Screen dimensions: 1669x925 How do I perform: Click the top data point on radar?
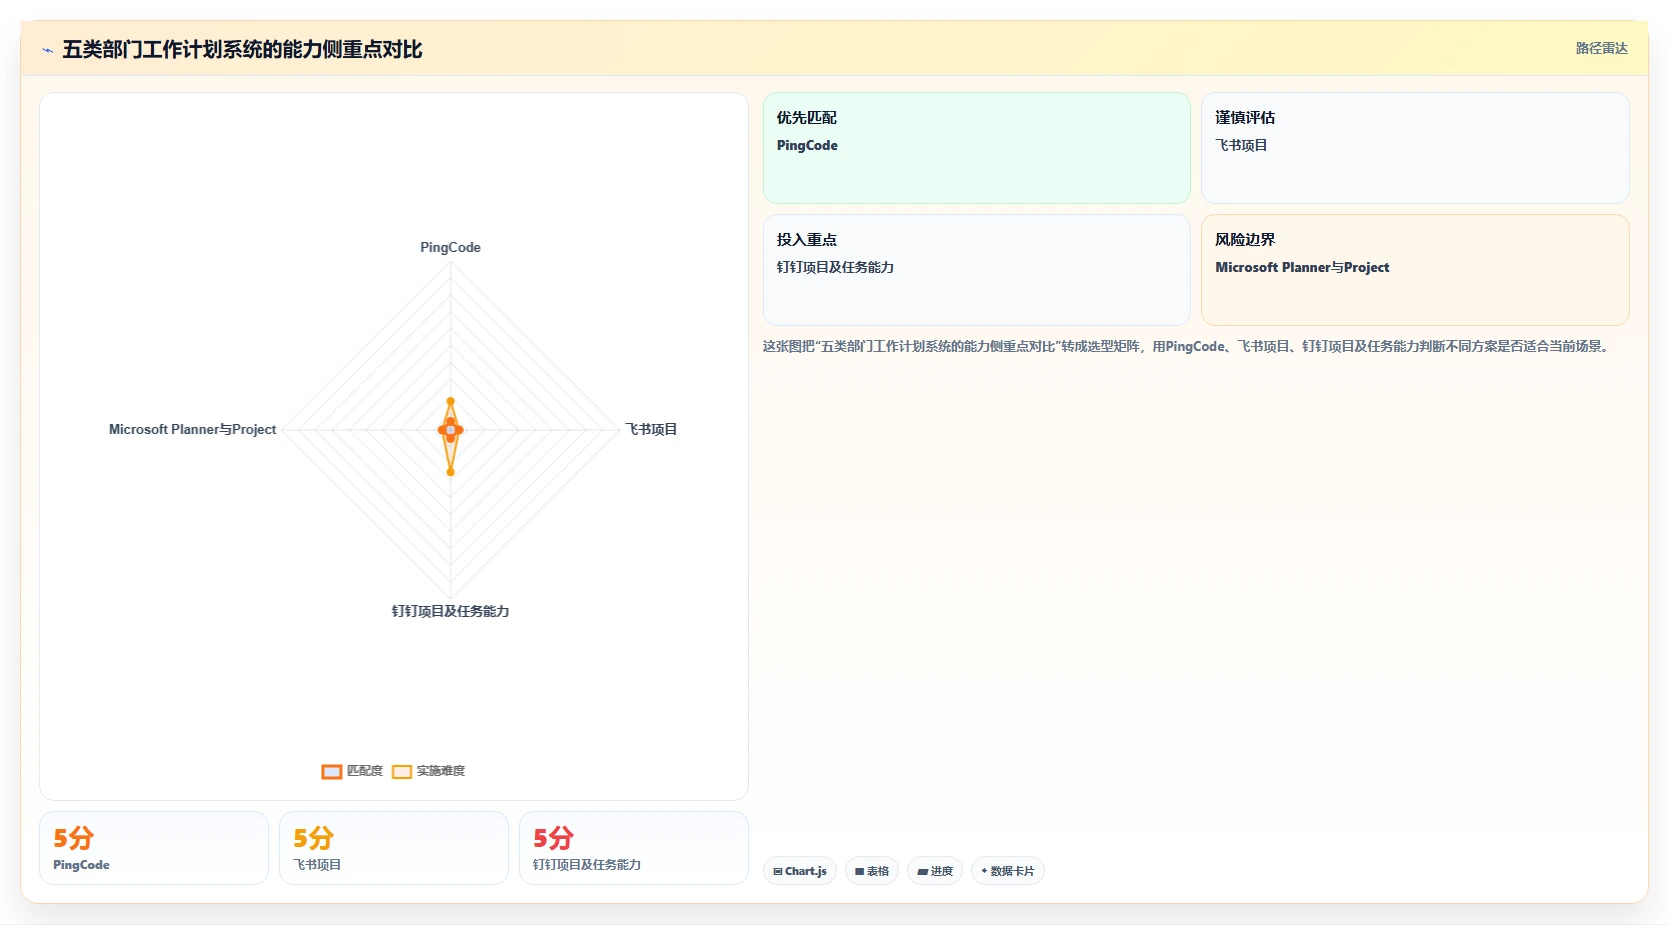tap(450, 401)
